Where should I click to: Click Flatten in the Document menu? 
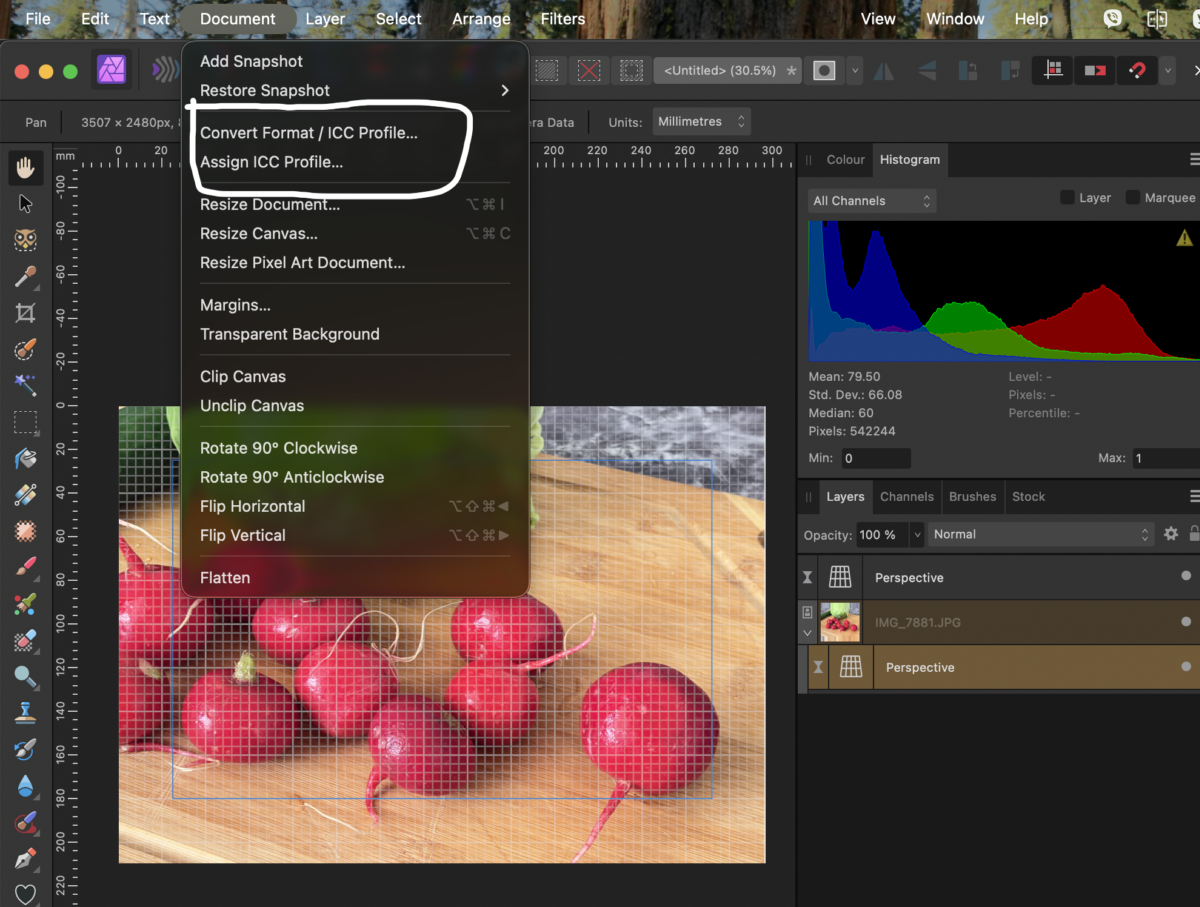(225, 578)
